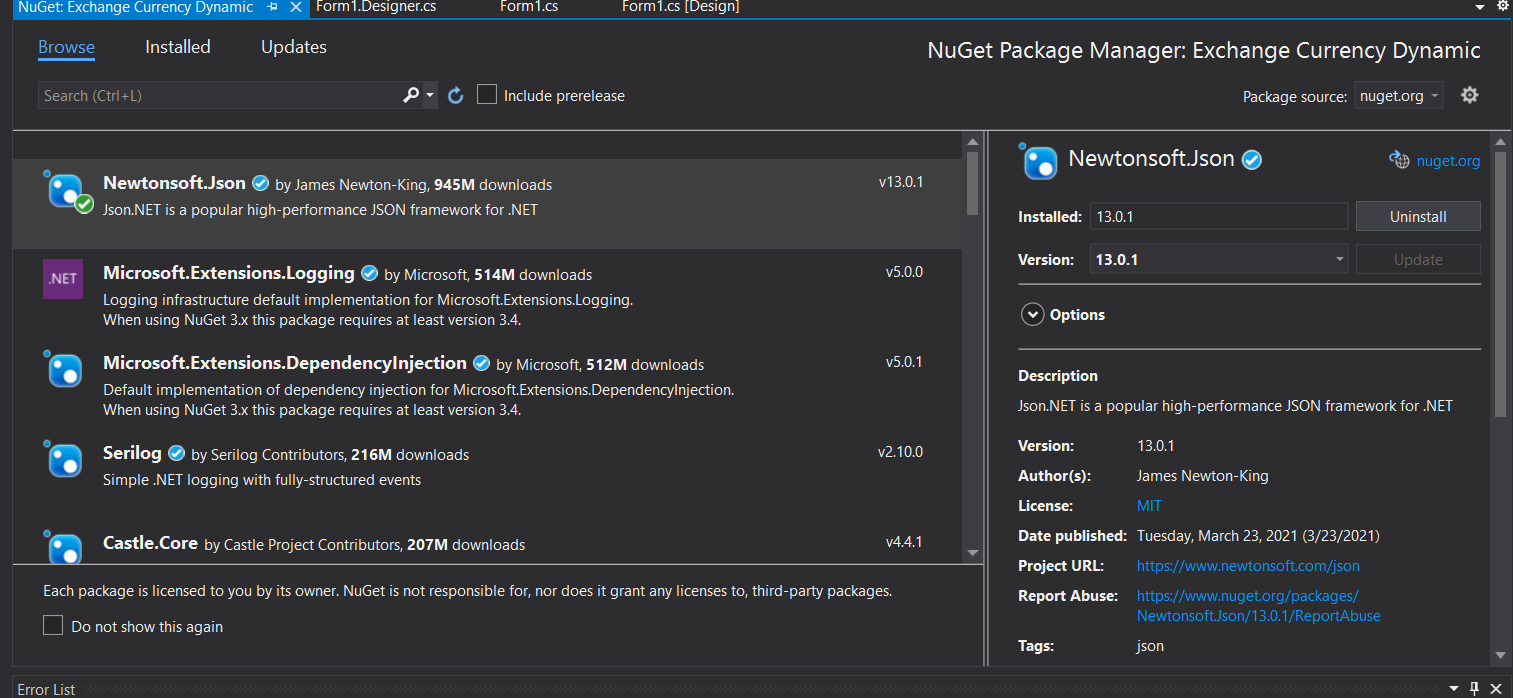1513x698 pixels.
Task: Open the Package source nuget.org dropdown
Action: 1399,96
